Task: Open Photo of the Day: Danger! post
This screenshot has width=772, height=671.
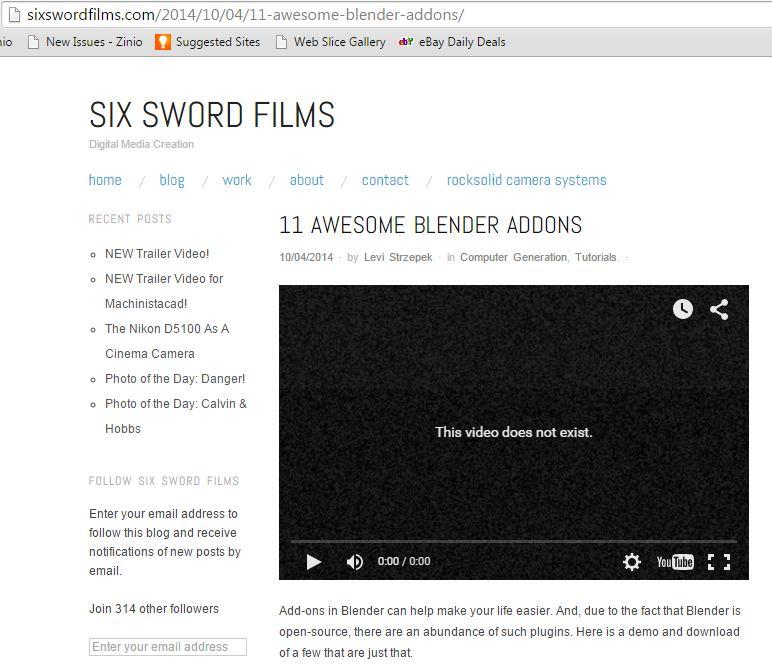Action: click(175, 379)
